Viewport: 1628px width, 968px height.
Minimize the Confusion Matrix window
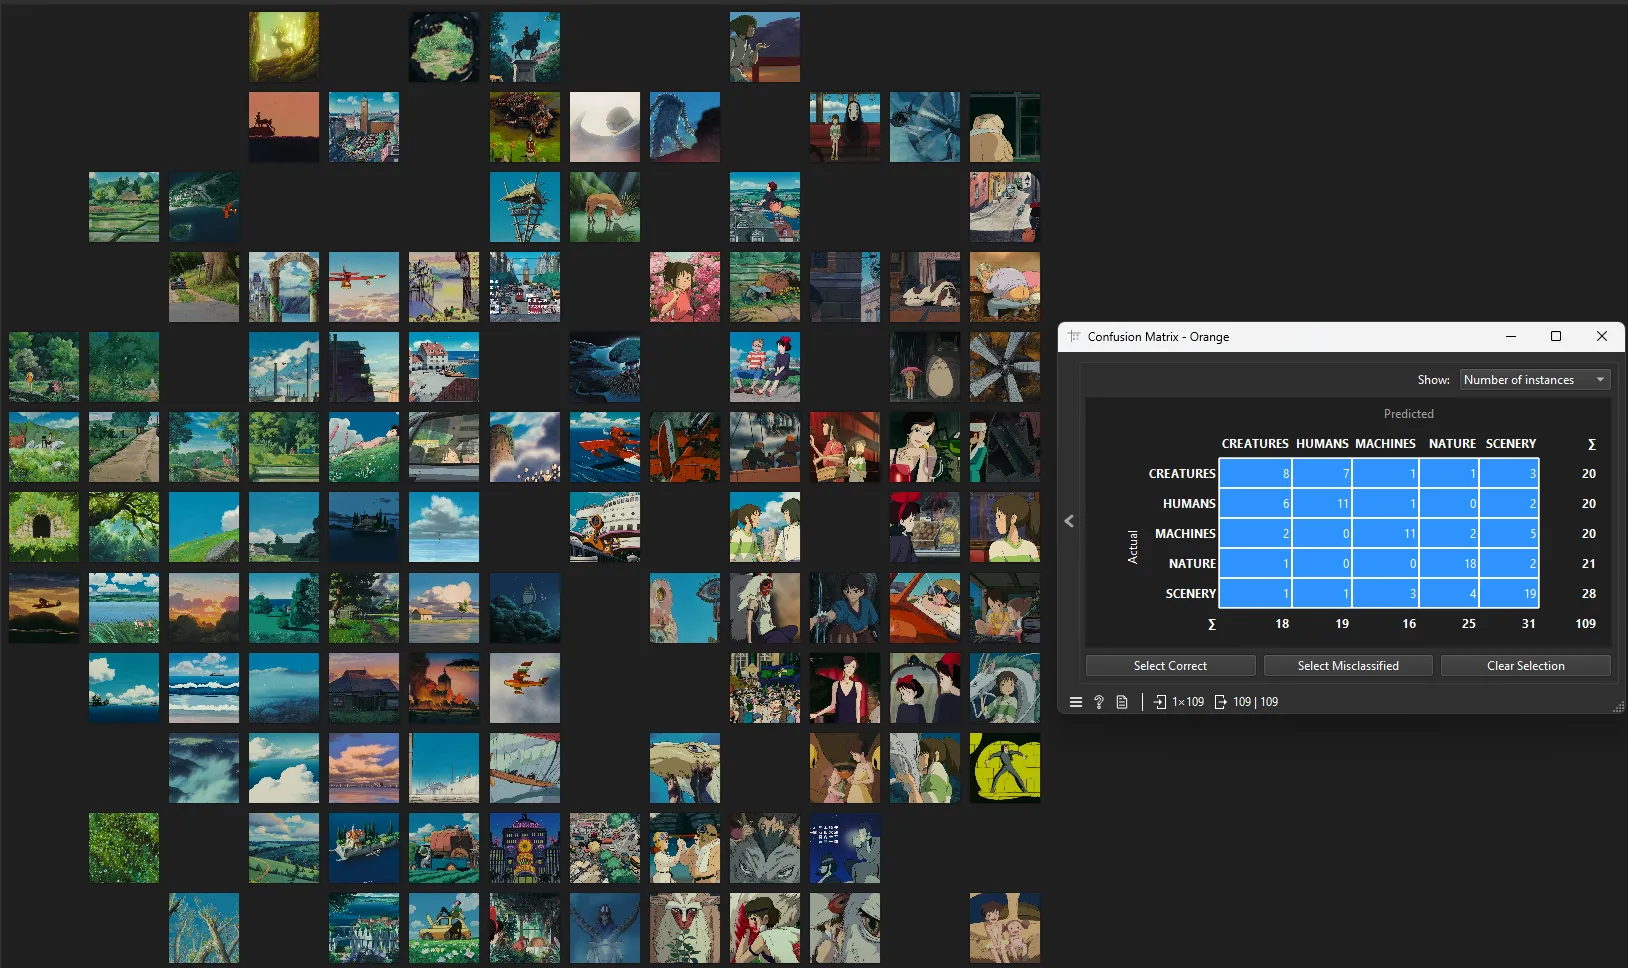tap(1511, 337)
